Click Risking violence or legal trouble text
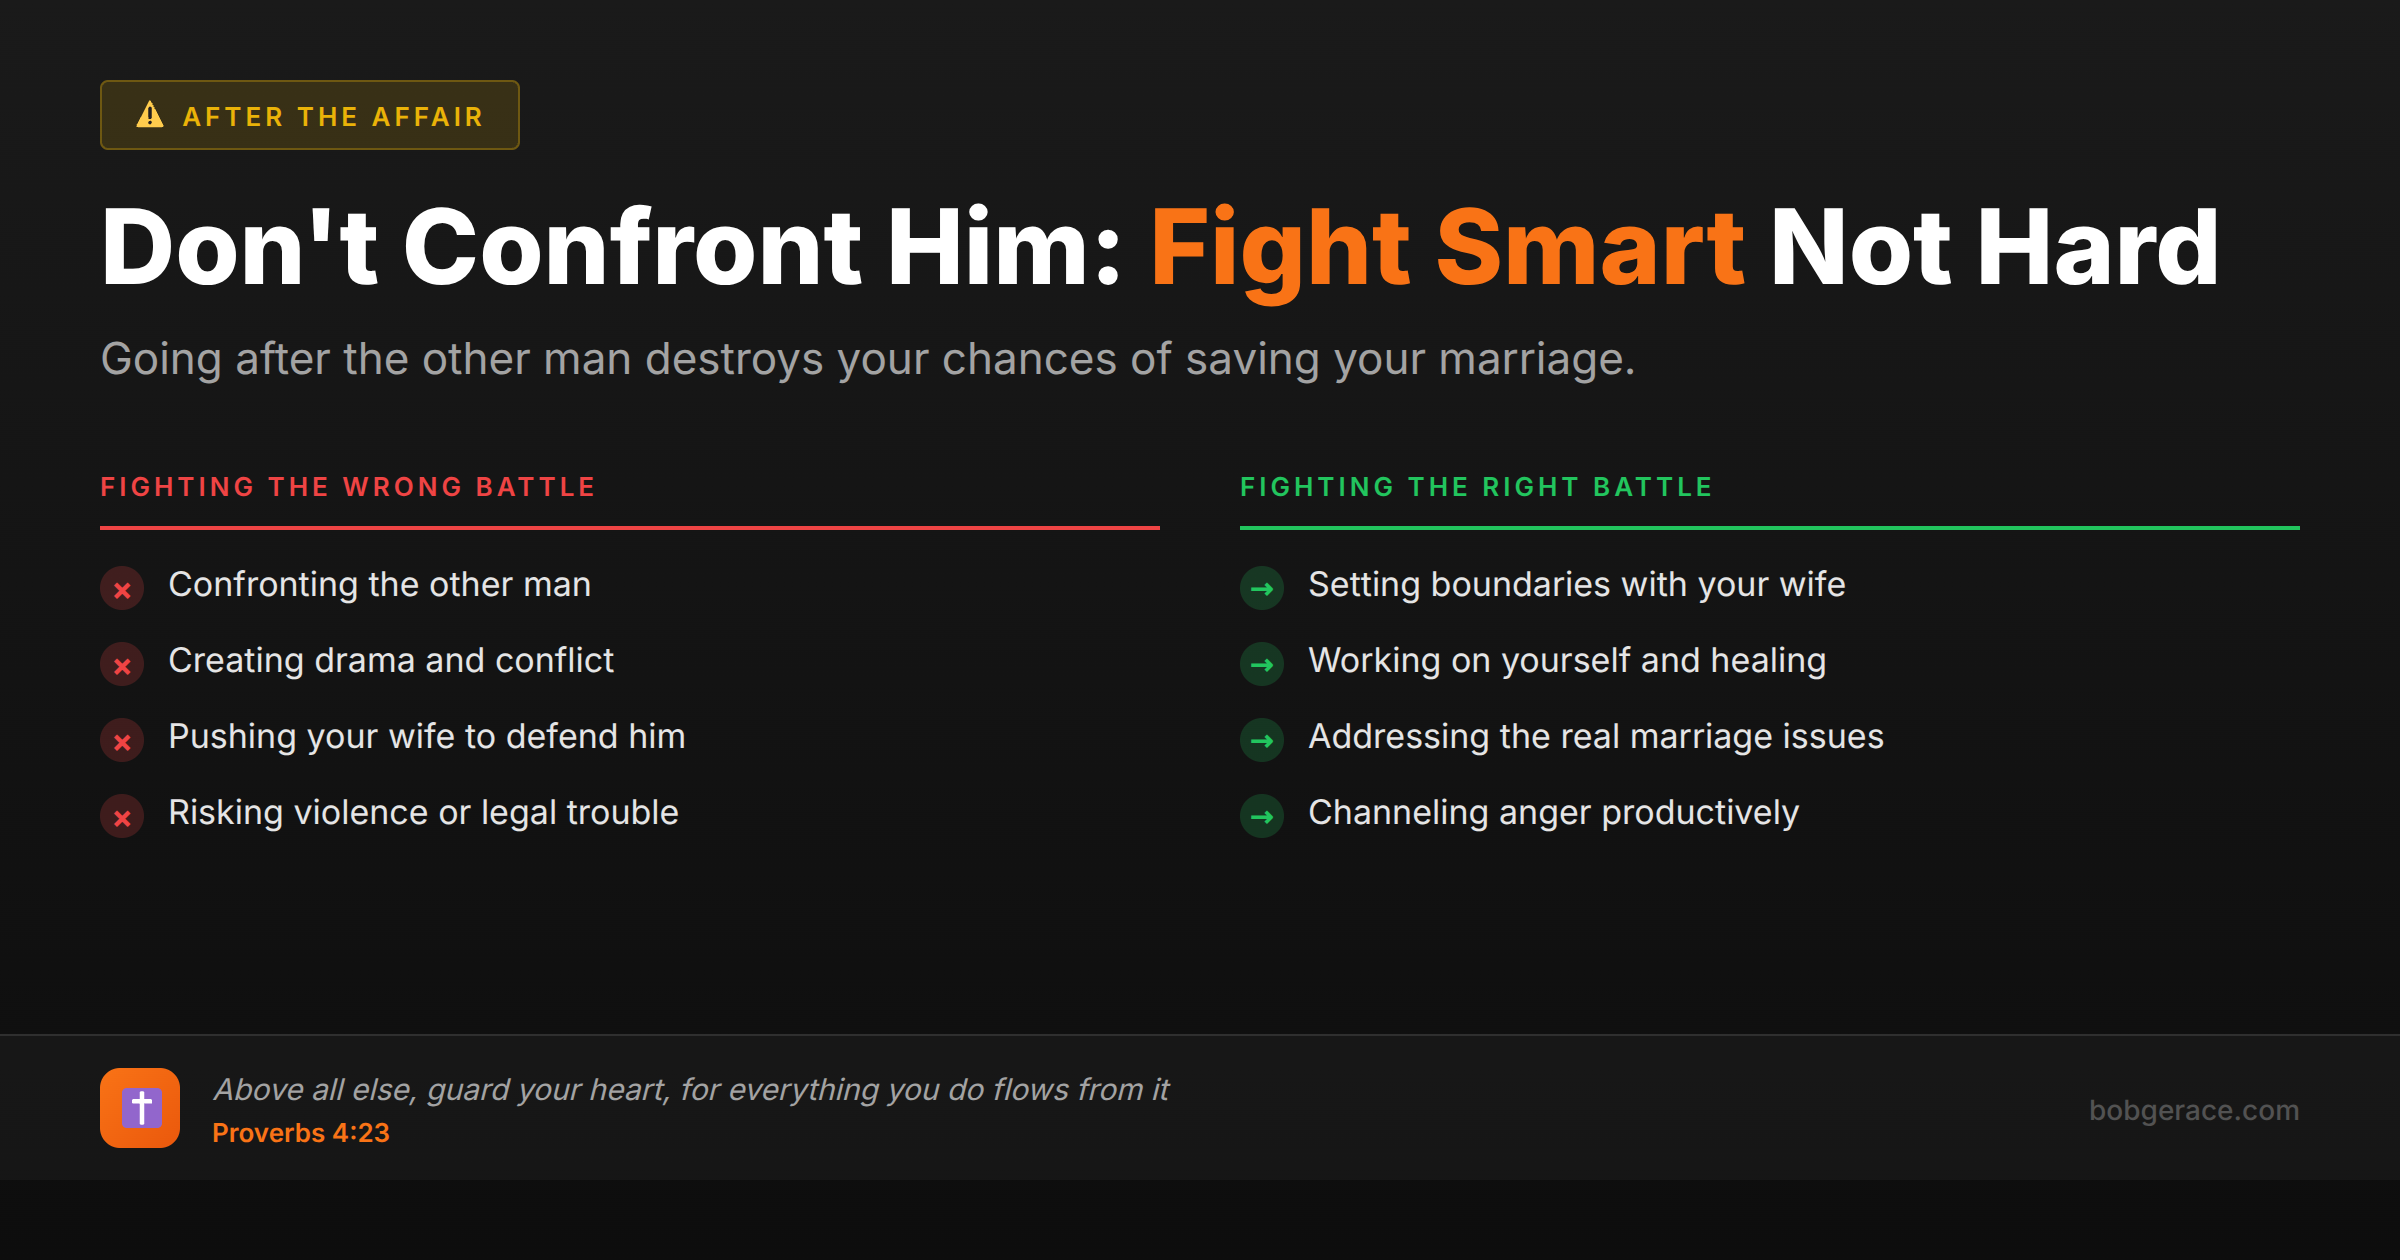This screenshot has width=2400, height=1260. [x=423, y=813]
